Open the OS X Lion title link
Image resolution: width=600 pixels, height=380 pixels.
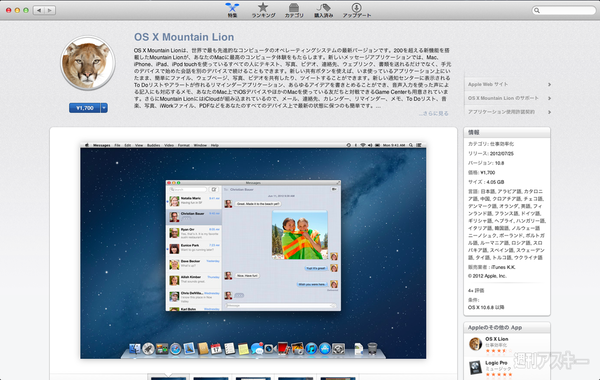pos(497,339)
